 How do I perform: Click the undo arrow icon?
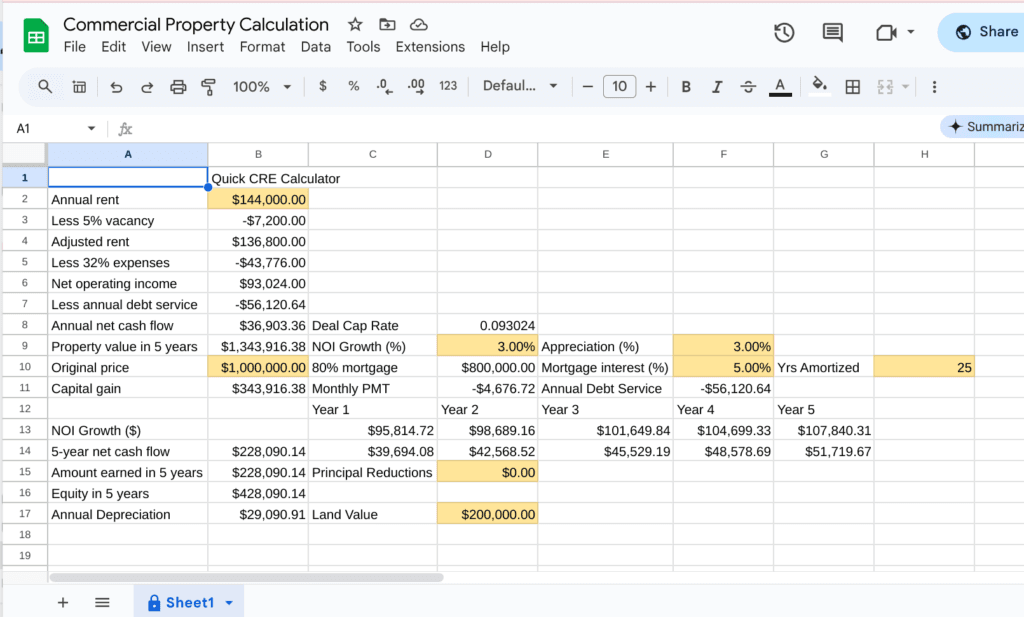pyautogui.click(x=116, y=87)
